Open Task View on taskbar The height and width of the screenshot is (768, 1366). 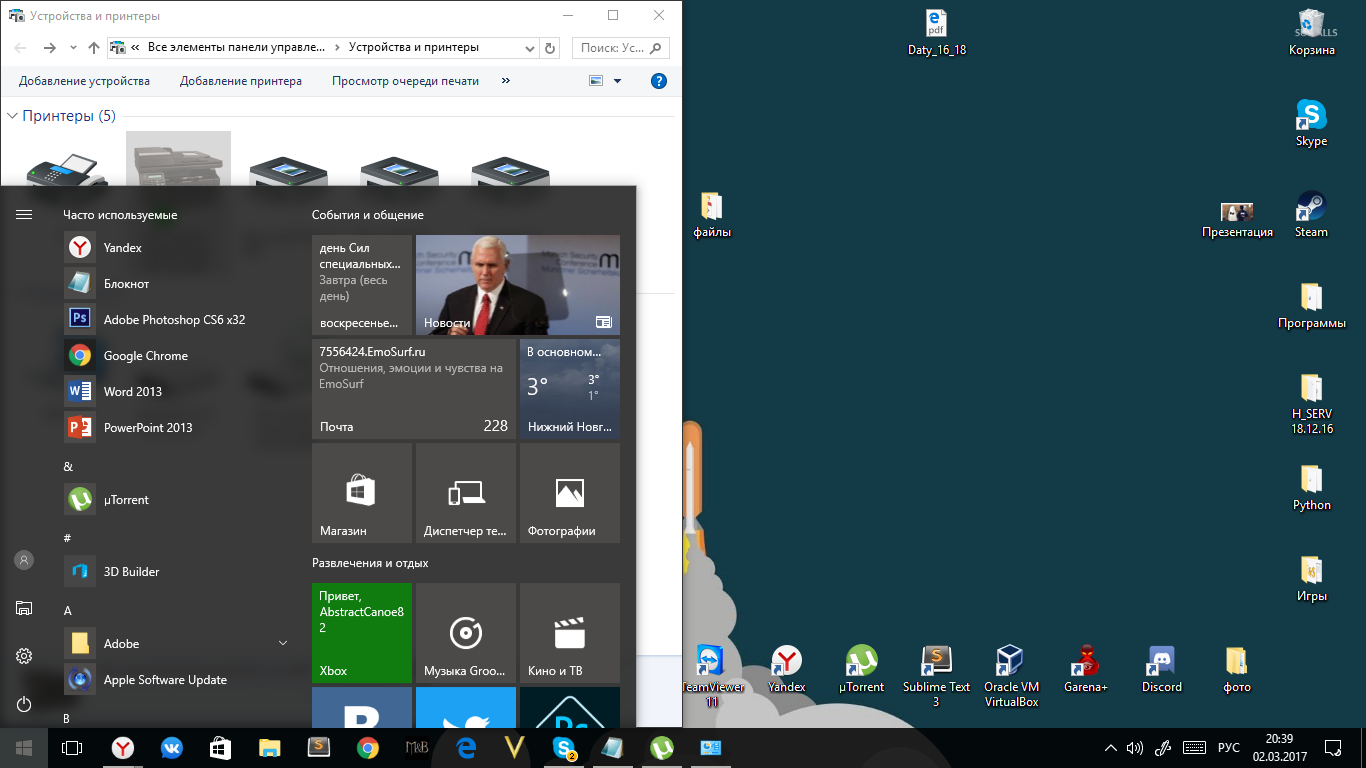72,747
